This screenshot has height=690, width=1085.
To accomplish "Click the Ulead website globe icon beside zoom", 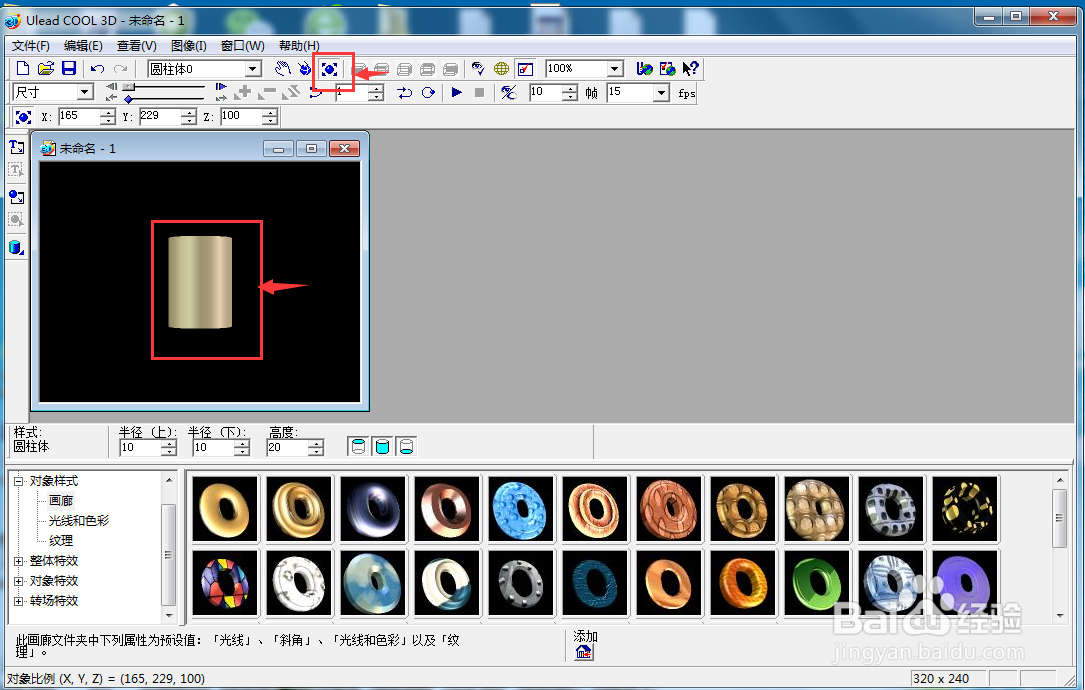I will tap(644, 69).
